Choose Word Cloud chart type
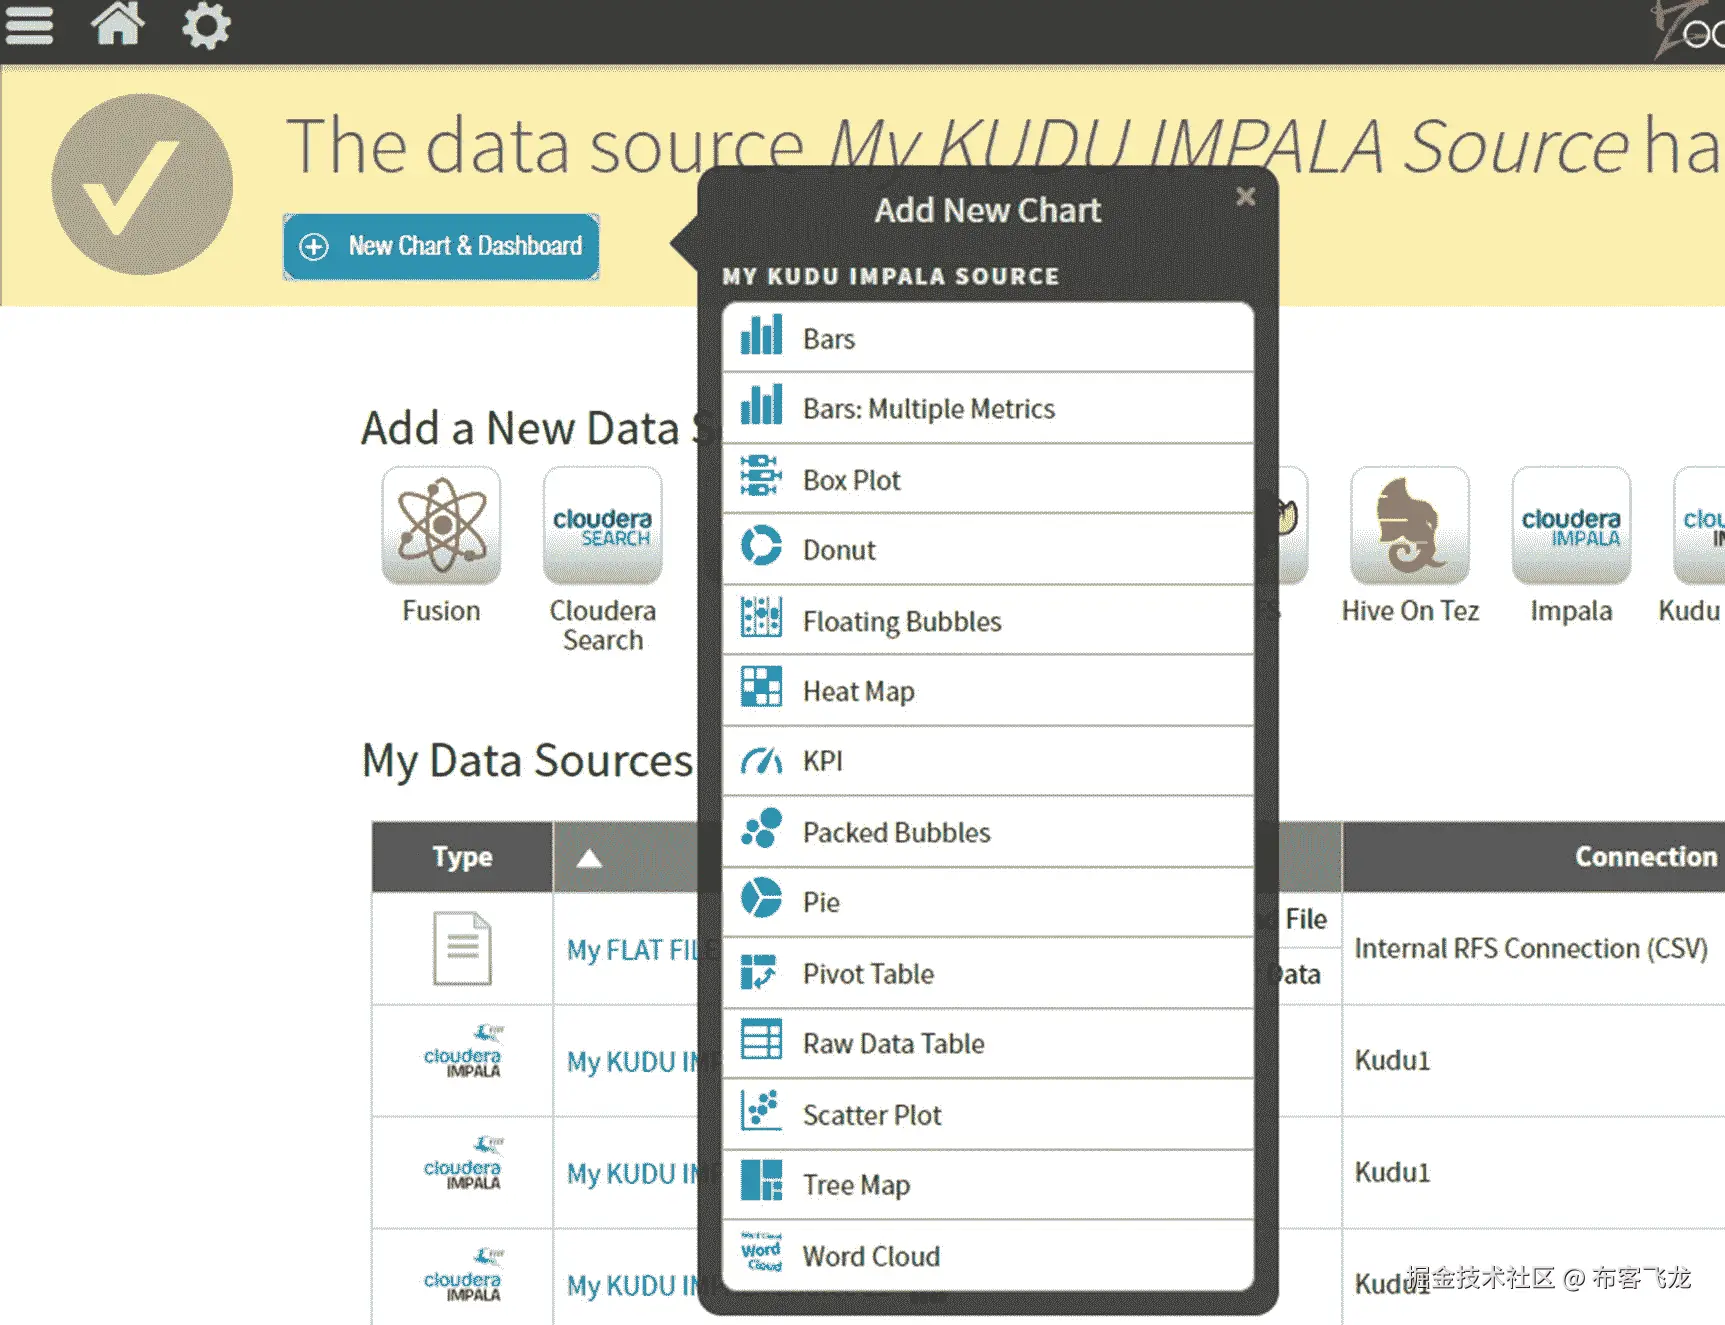 point(988,1255)
